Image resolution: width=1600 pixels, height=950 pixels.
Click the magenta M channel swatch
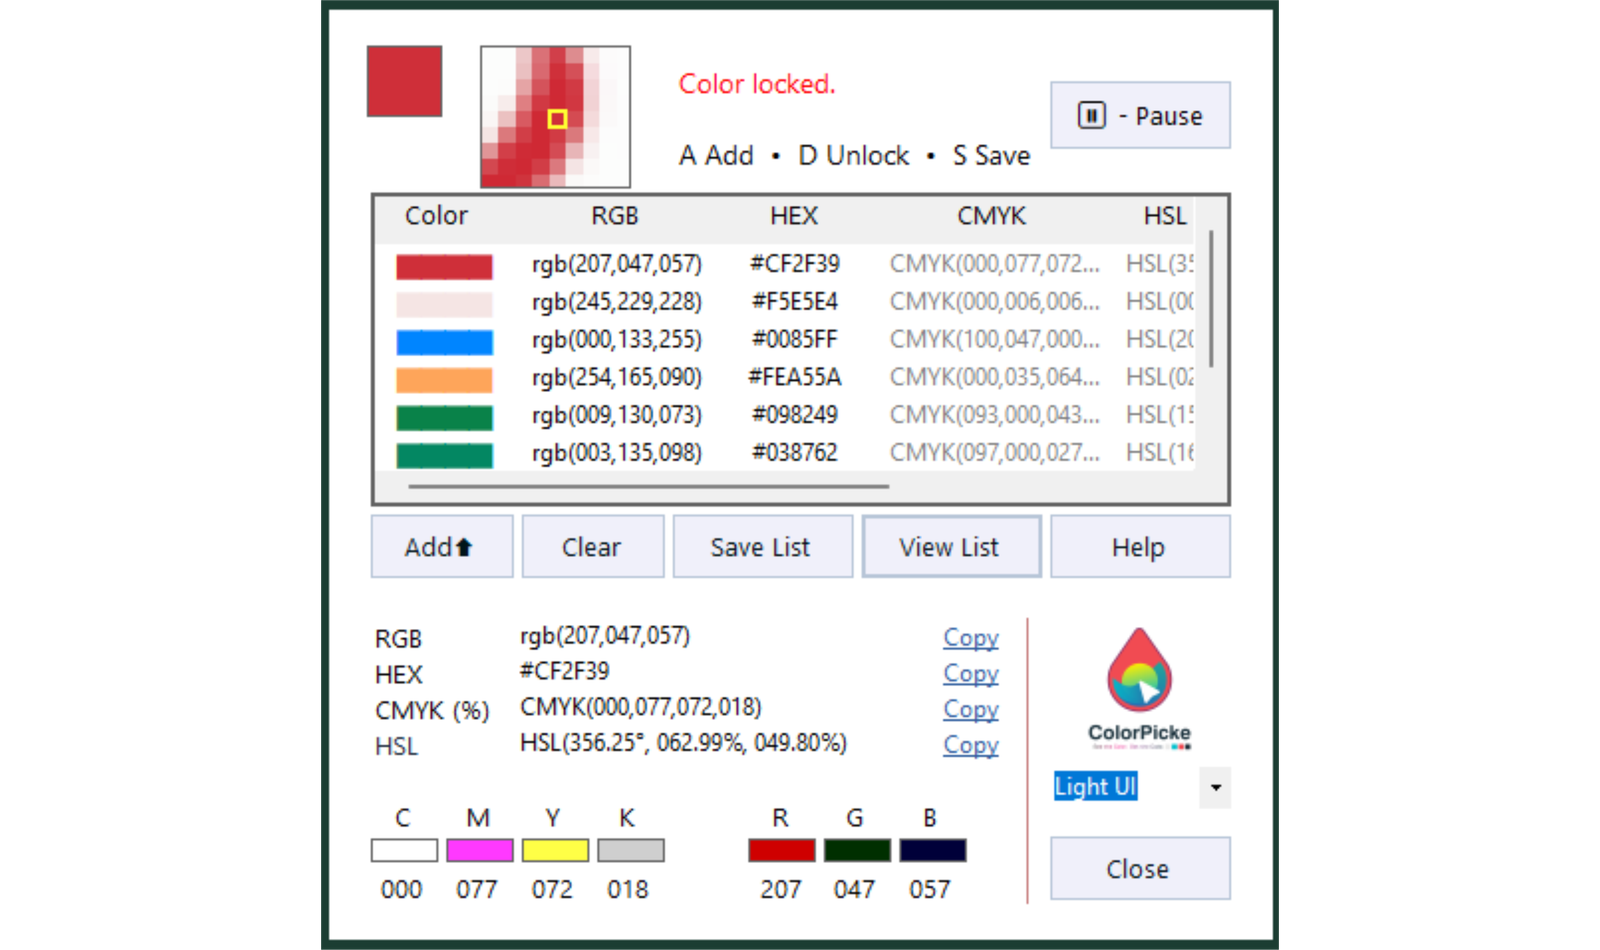click(x=480, y=850)
